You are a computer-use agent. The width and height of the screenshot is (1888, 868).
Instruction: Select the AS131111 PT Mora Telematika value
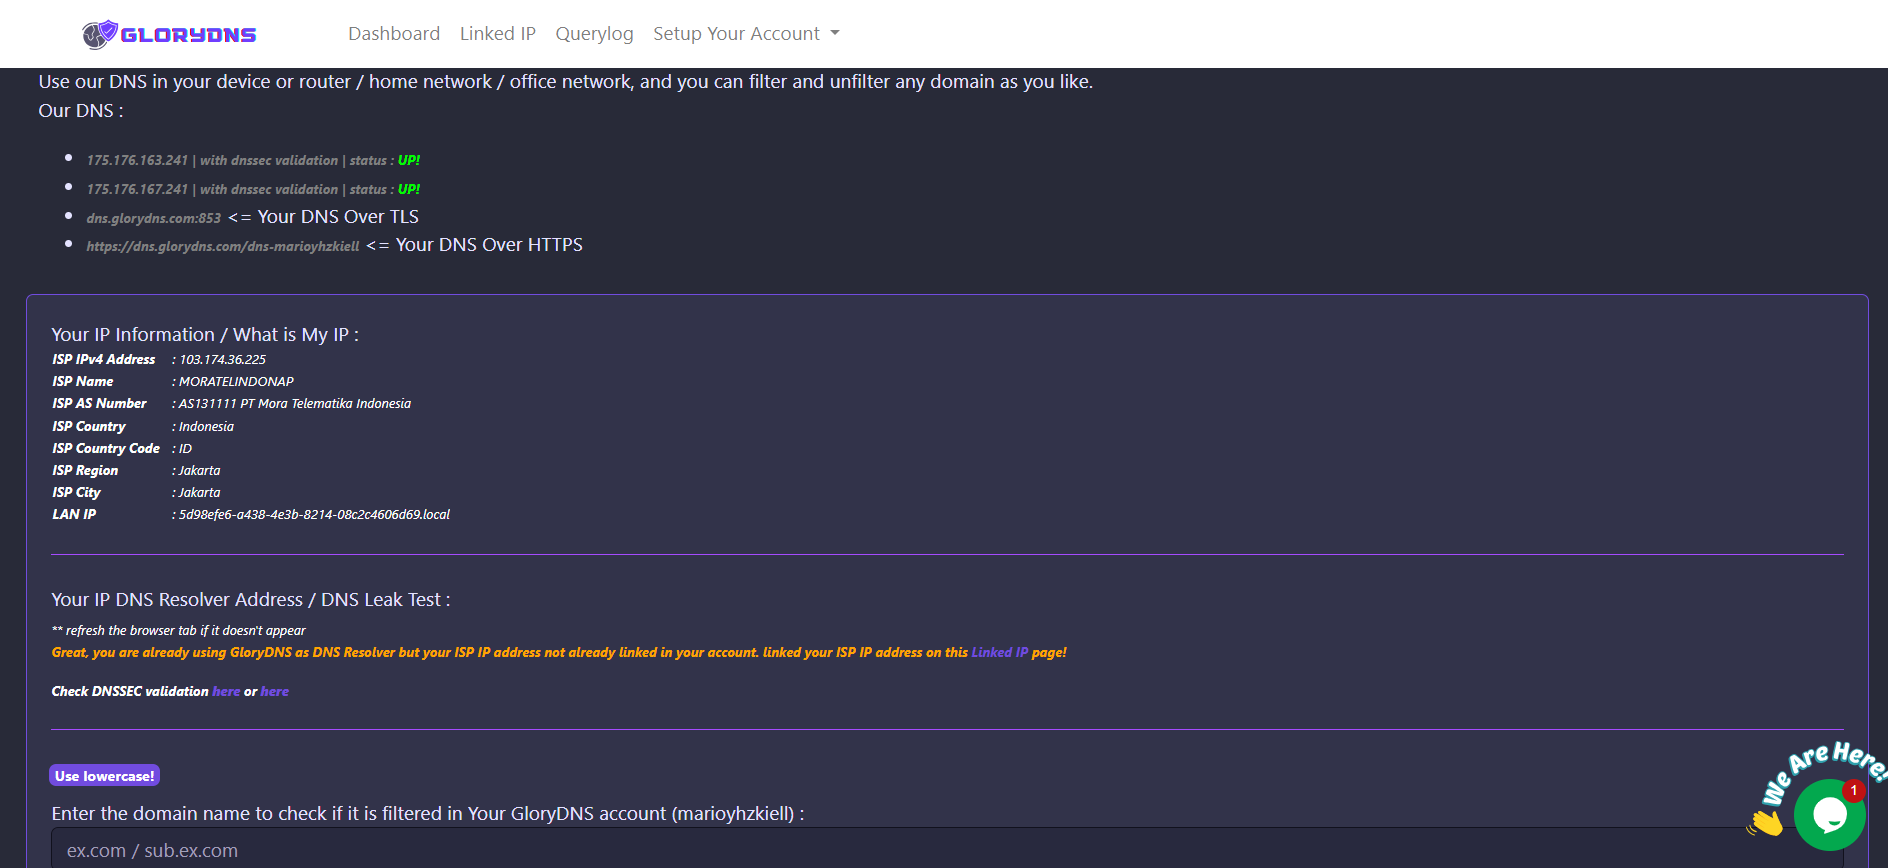click(295, 404)
